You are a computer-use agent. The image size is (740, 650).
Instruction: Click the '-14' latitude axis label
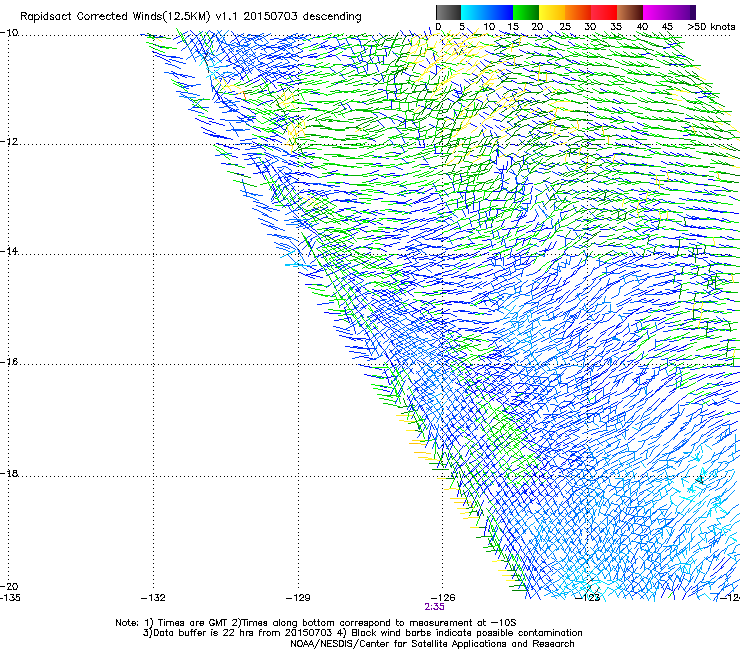(x=9, y=251)
